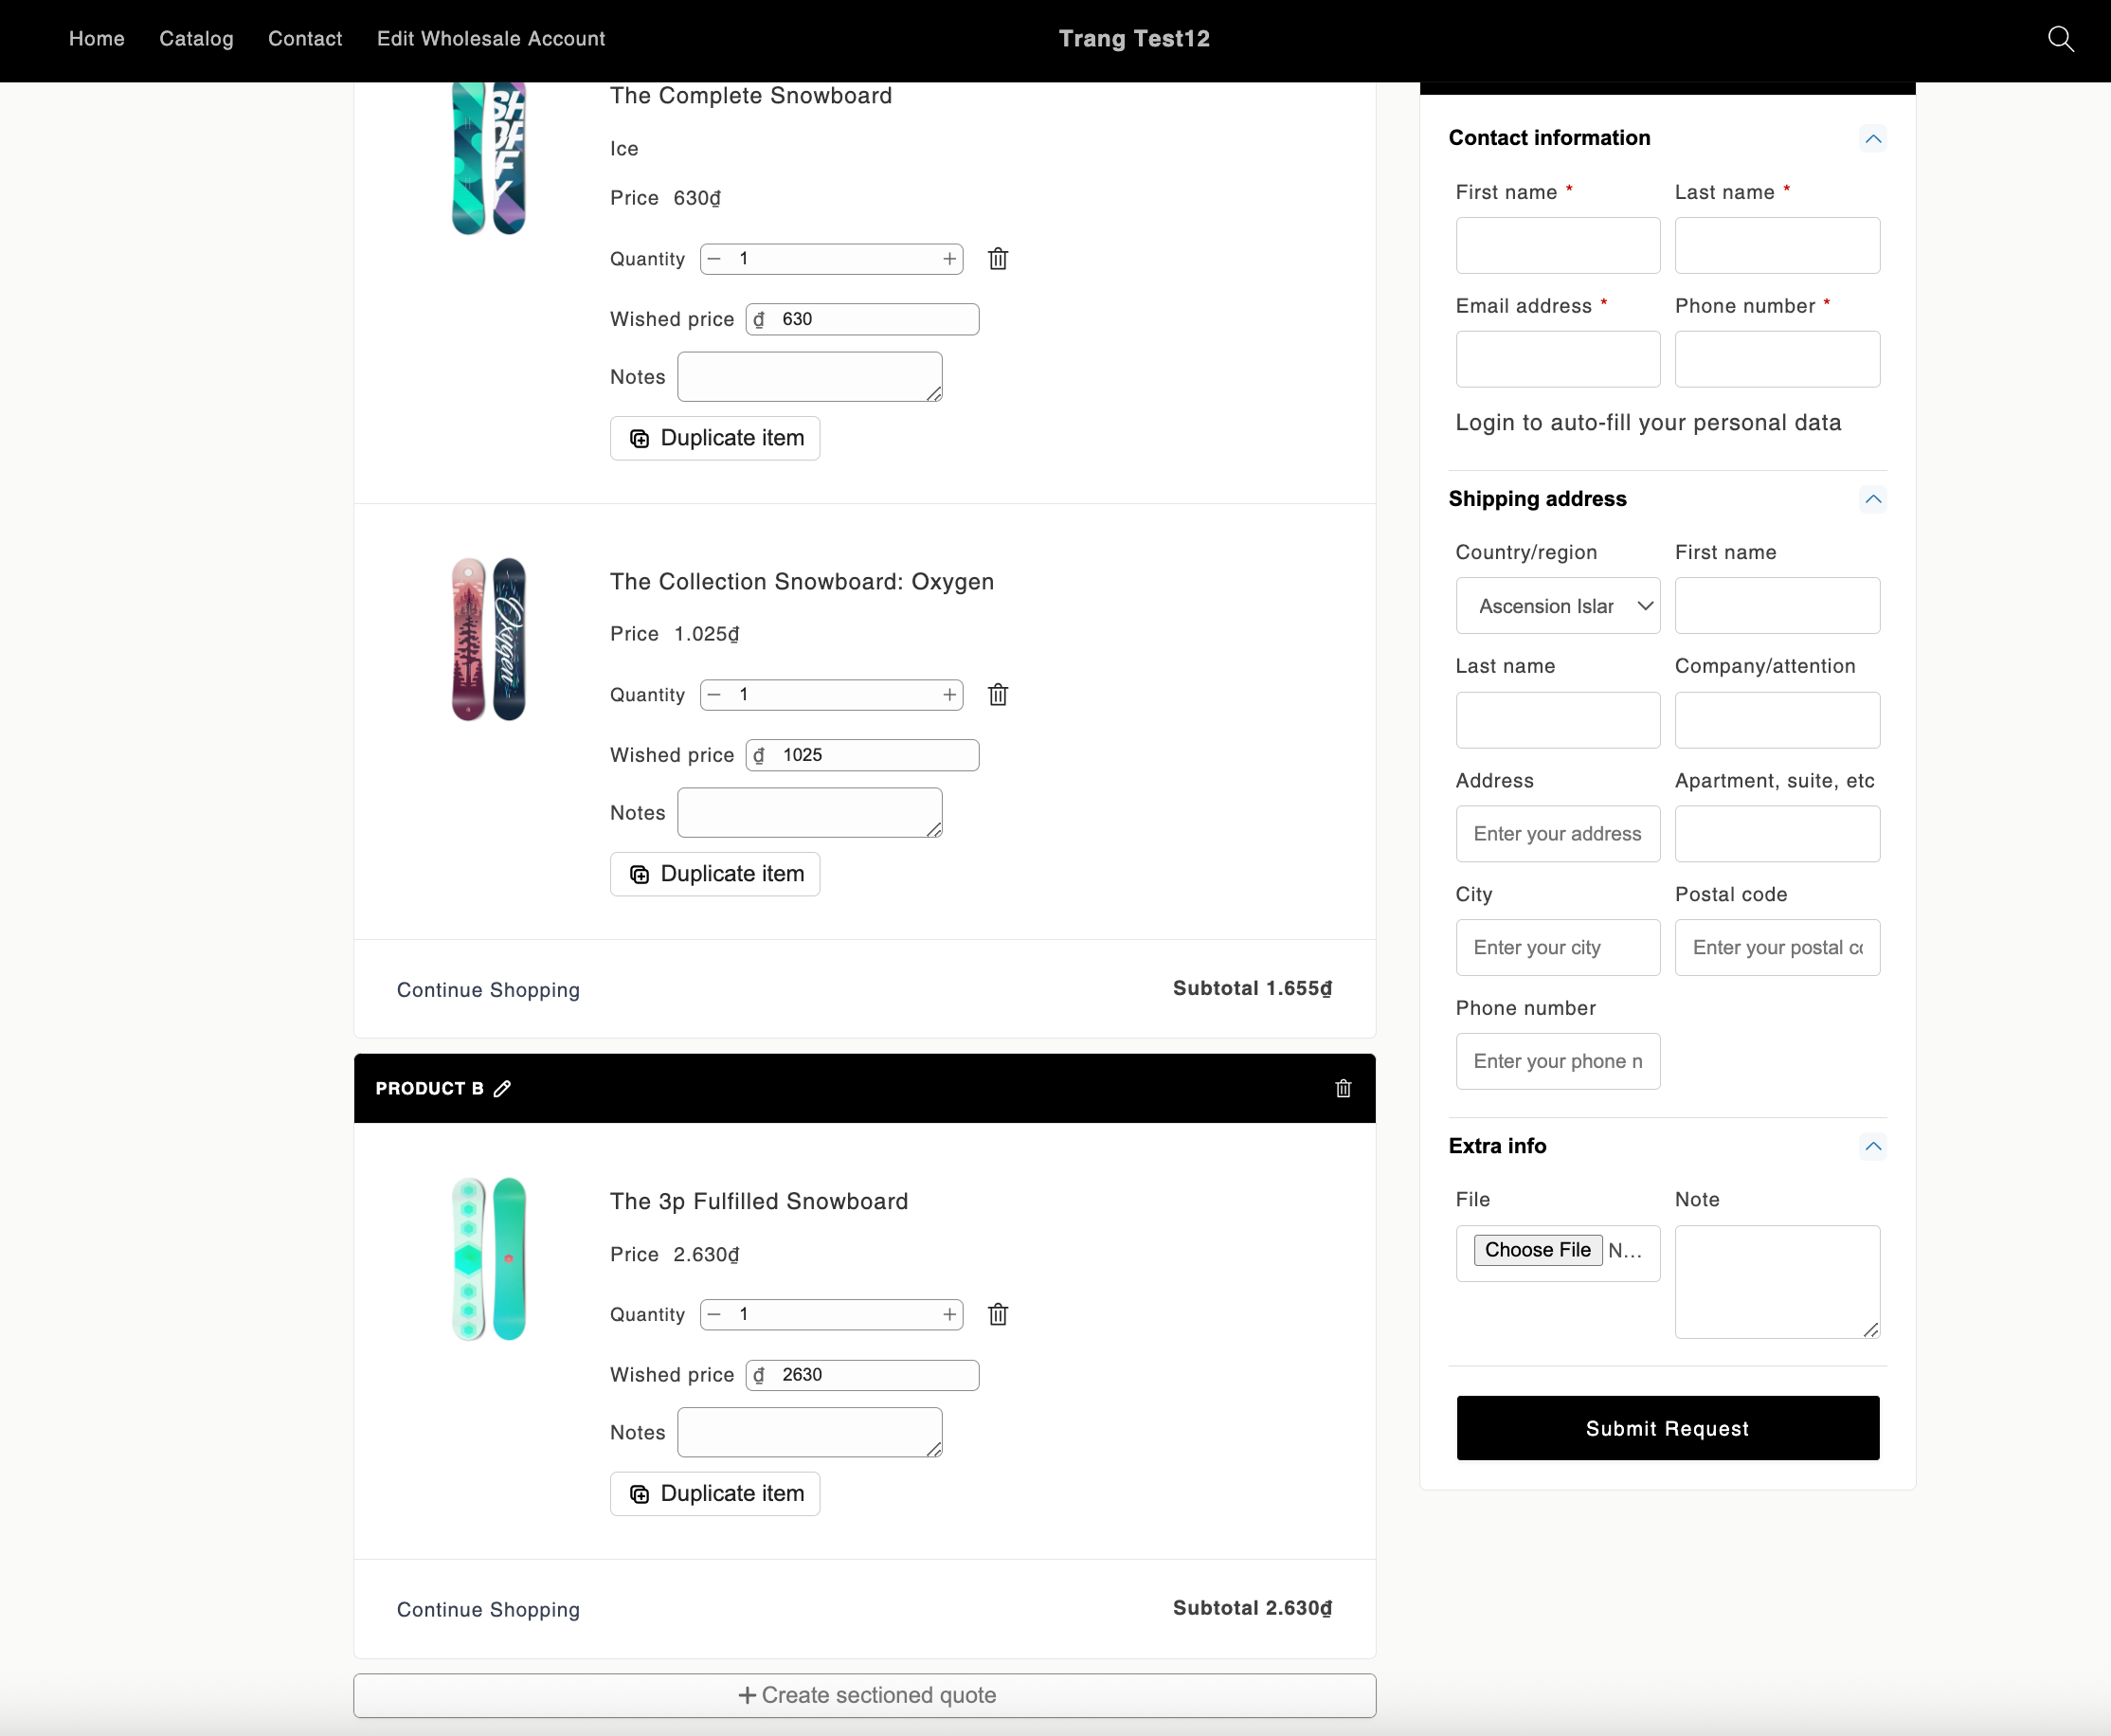
Task: Duplicate The Collection Snowboard: Oxygen item
Action: pos(715,874)
